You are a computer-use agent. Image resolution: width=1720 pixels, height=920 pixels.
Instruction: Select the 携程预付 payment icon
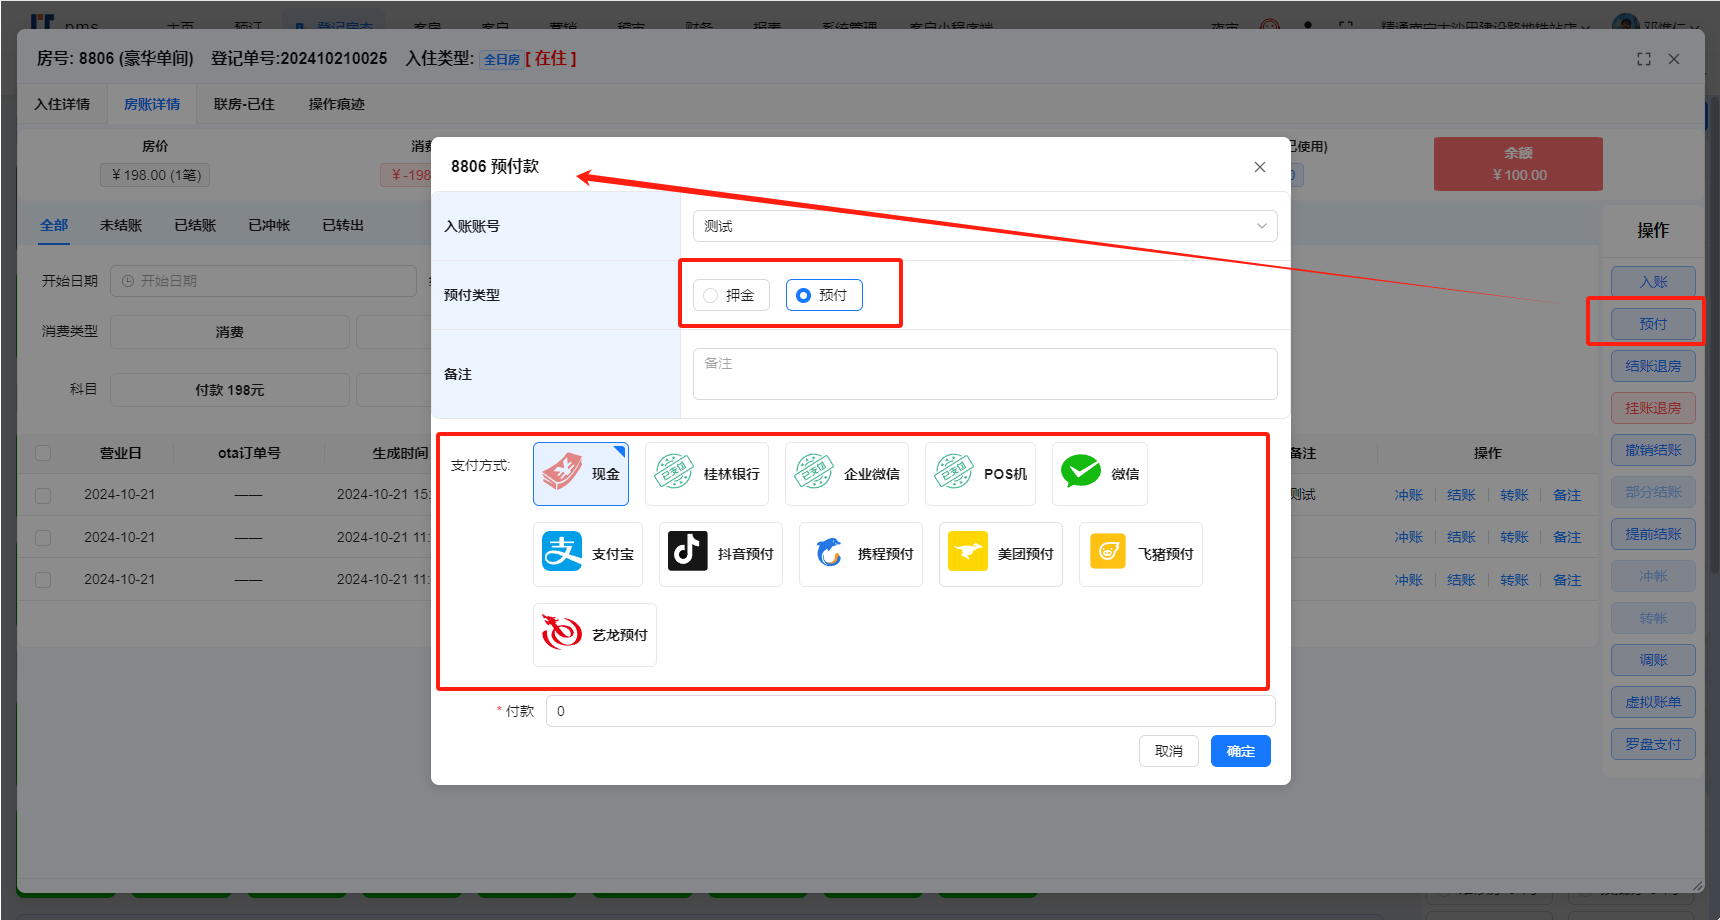[860, 554]
